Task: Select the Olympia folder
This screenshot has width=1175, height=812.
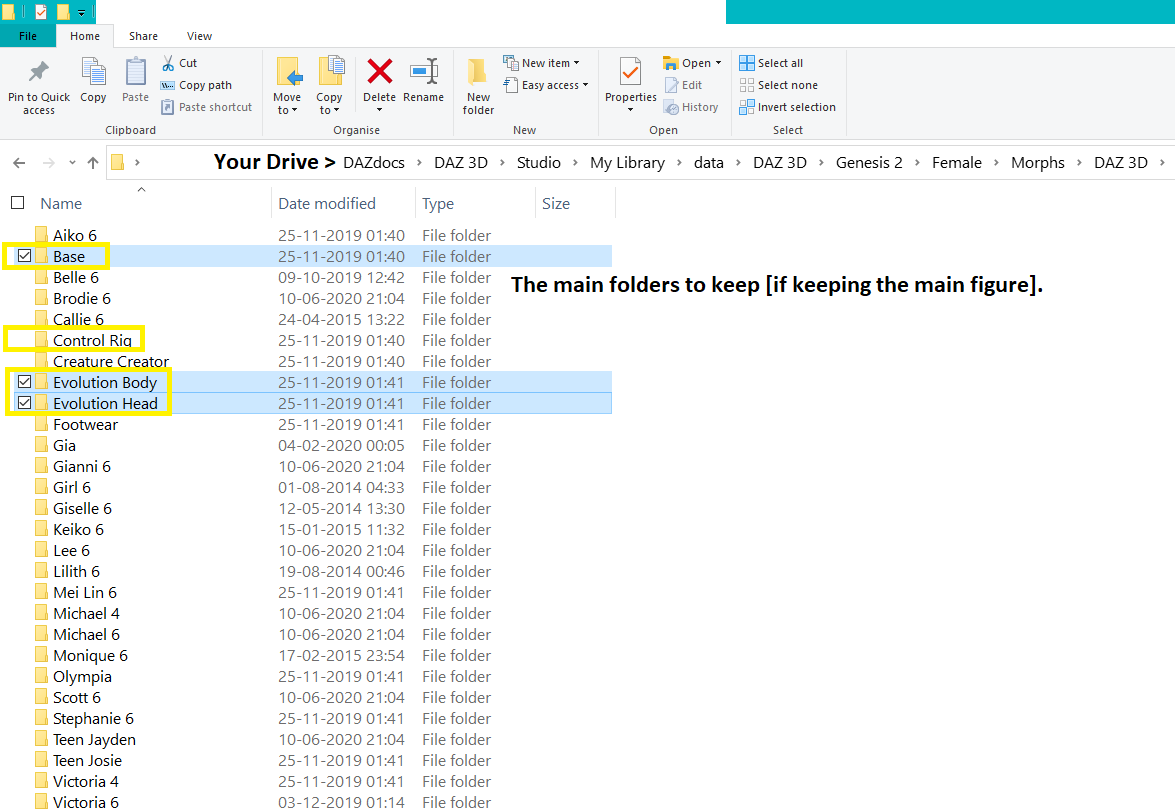Action: pyautogui.click(x=82, y=676)
